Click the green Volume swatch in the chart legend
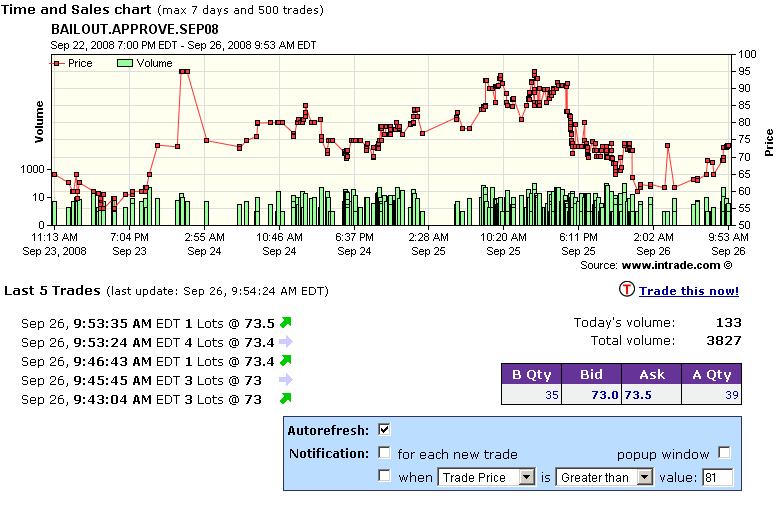781x511 pixels. pos(125,63)
